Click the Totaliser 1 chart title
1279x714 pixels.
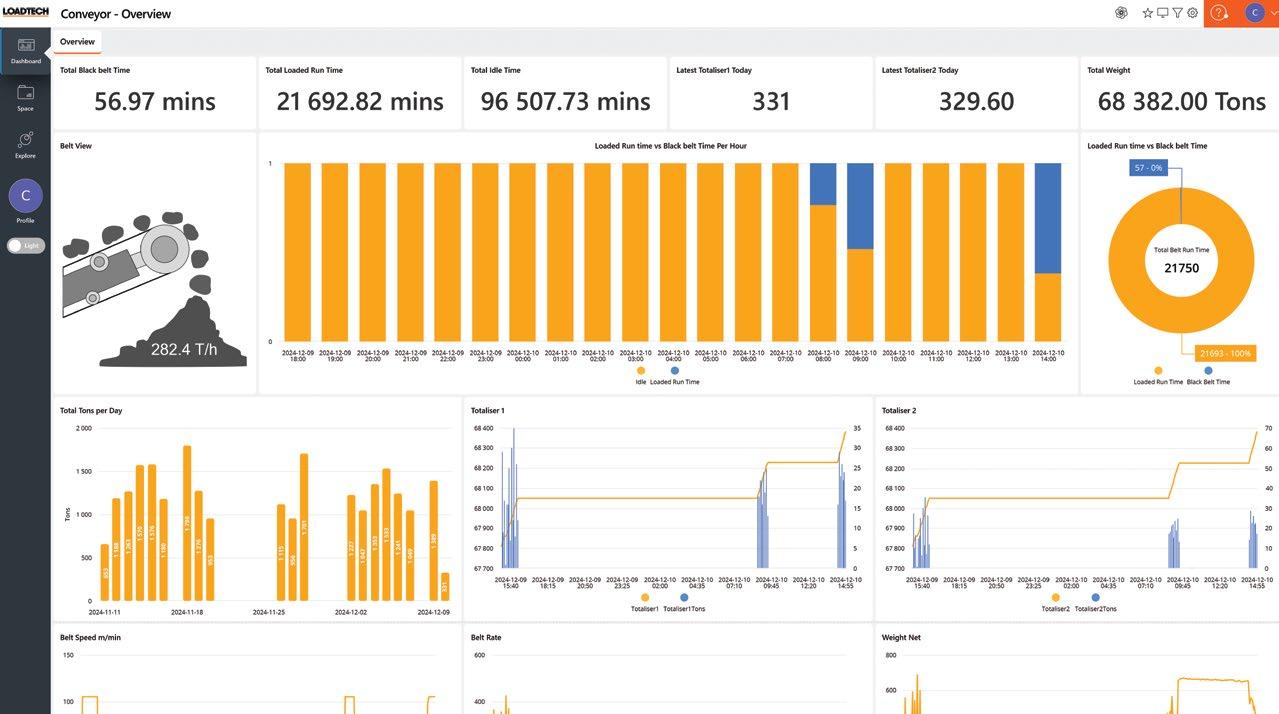click(488, 410)
